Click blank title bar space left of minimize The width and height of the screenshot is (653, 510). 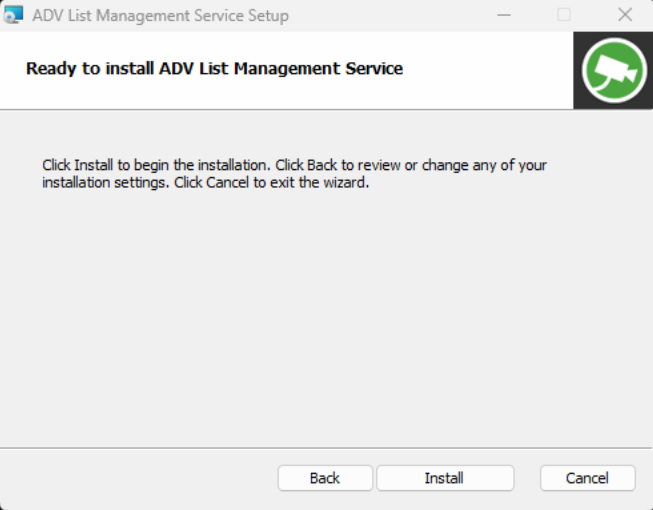point(400,15)
